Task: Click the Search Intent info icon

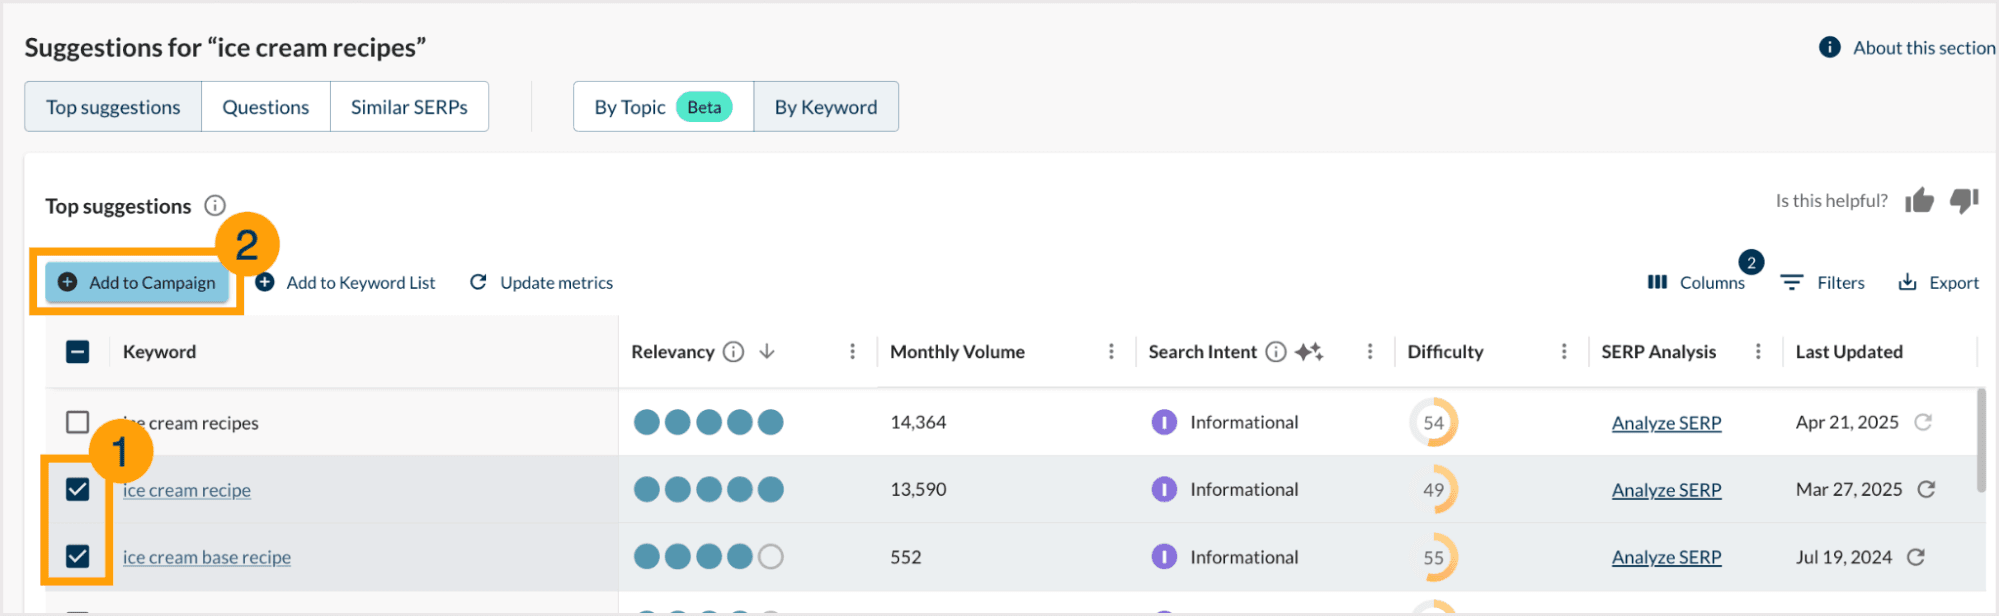Action: point(1275,352)
